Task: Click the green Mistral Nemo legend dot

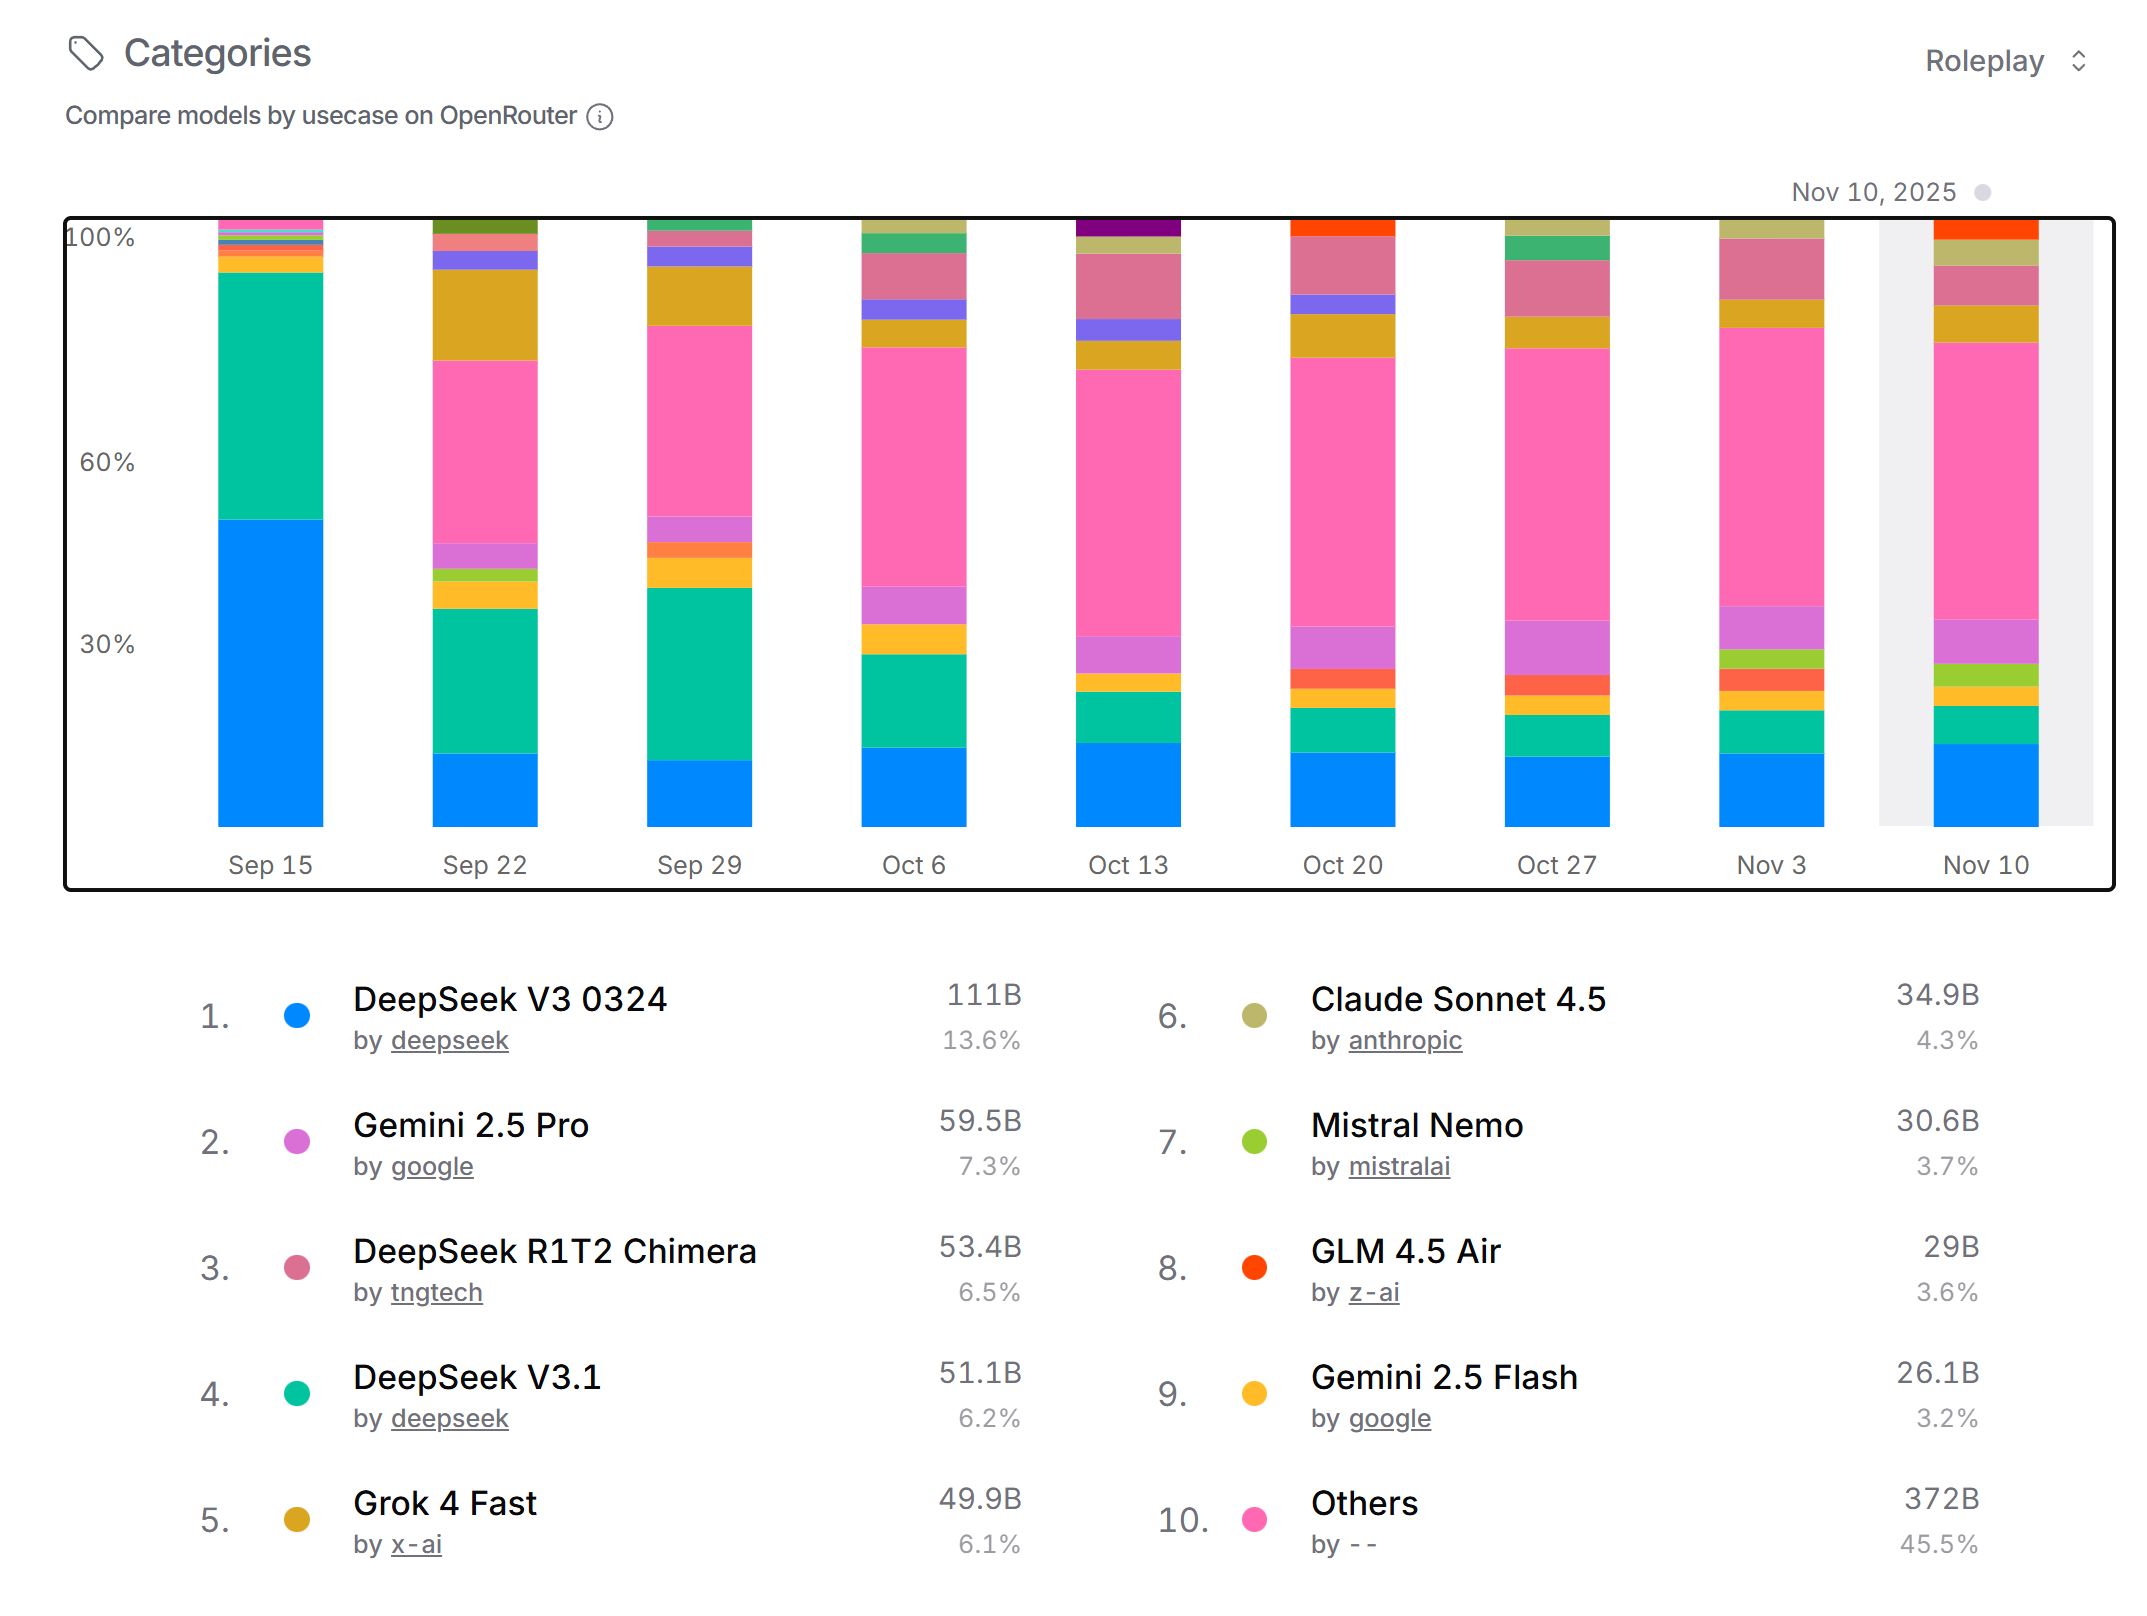Action: pyautogui.click(x=1254, y=1142)
